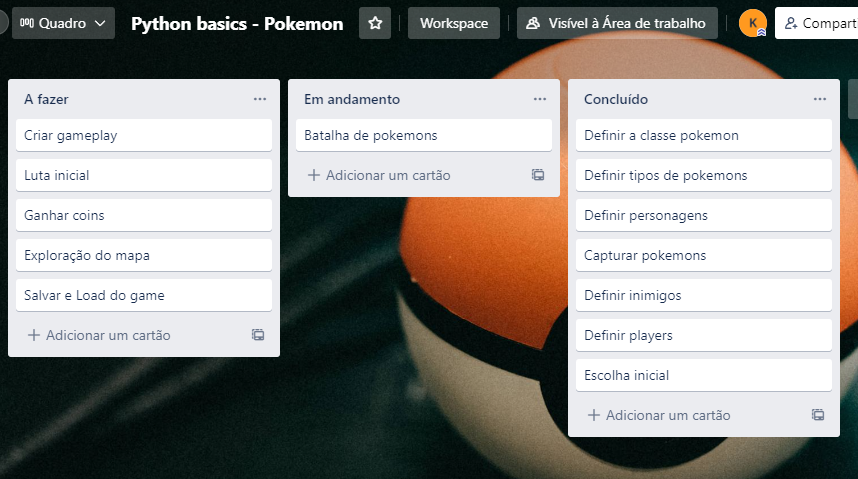Open the Definir inimigos card
Viewport: 858px width, 479px height.
[x=704, y=295]
